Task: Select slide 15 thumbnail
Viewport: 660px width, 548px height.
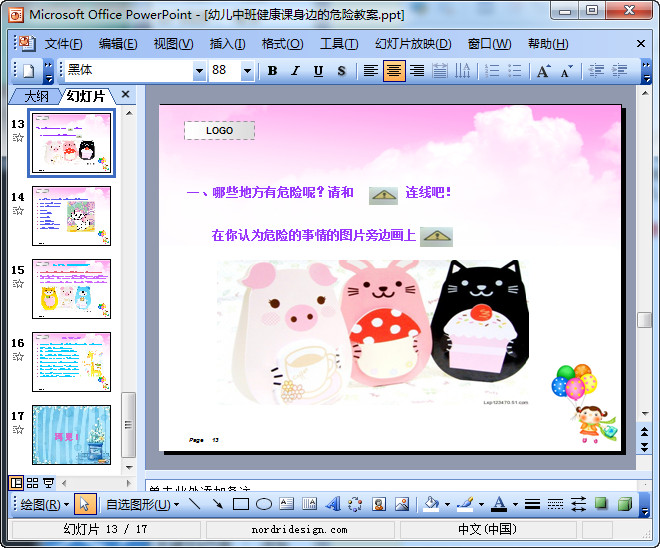Action: tap(72, 289)
